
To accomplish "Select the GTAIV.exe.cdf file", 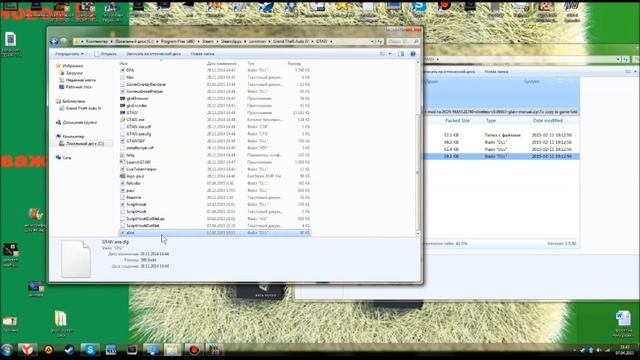I will click(138, 127).
